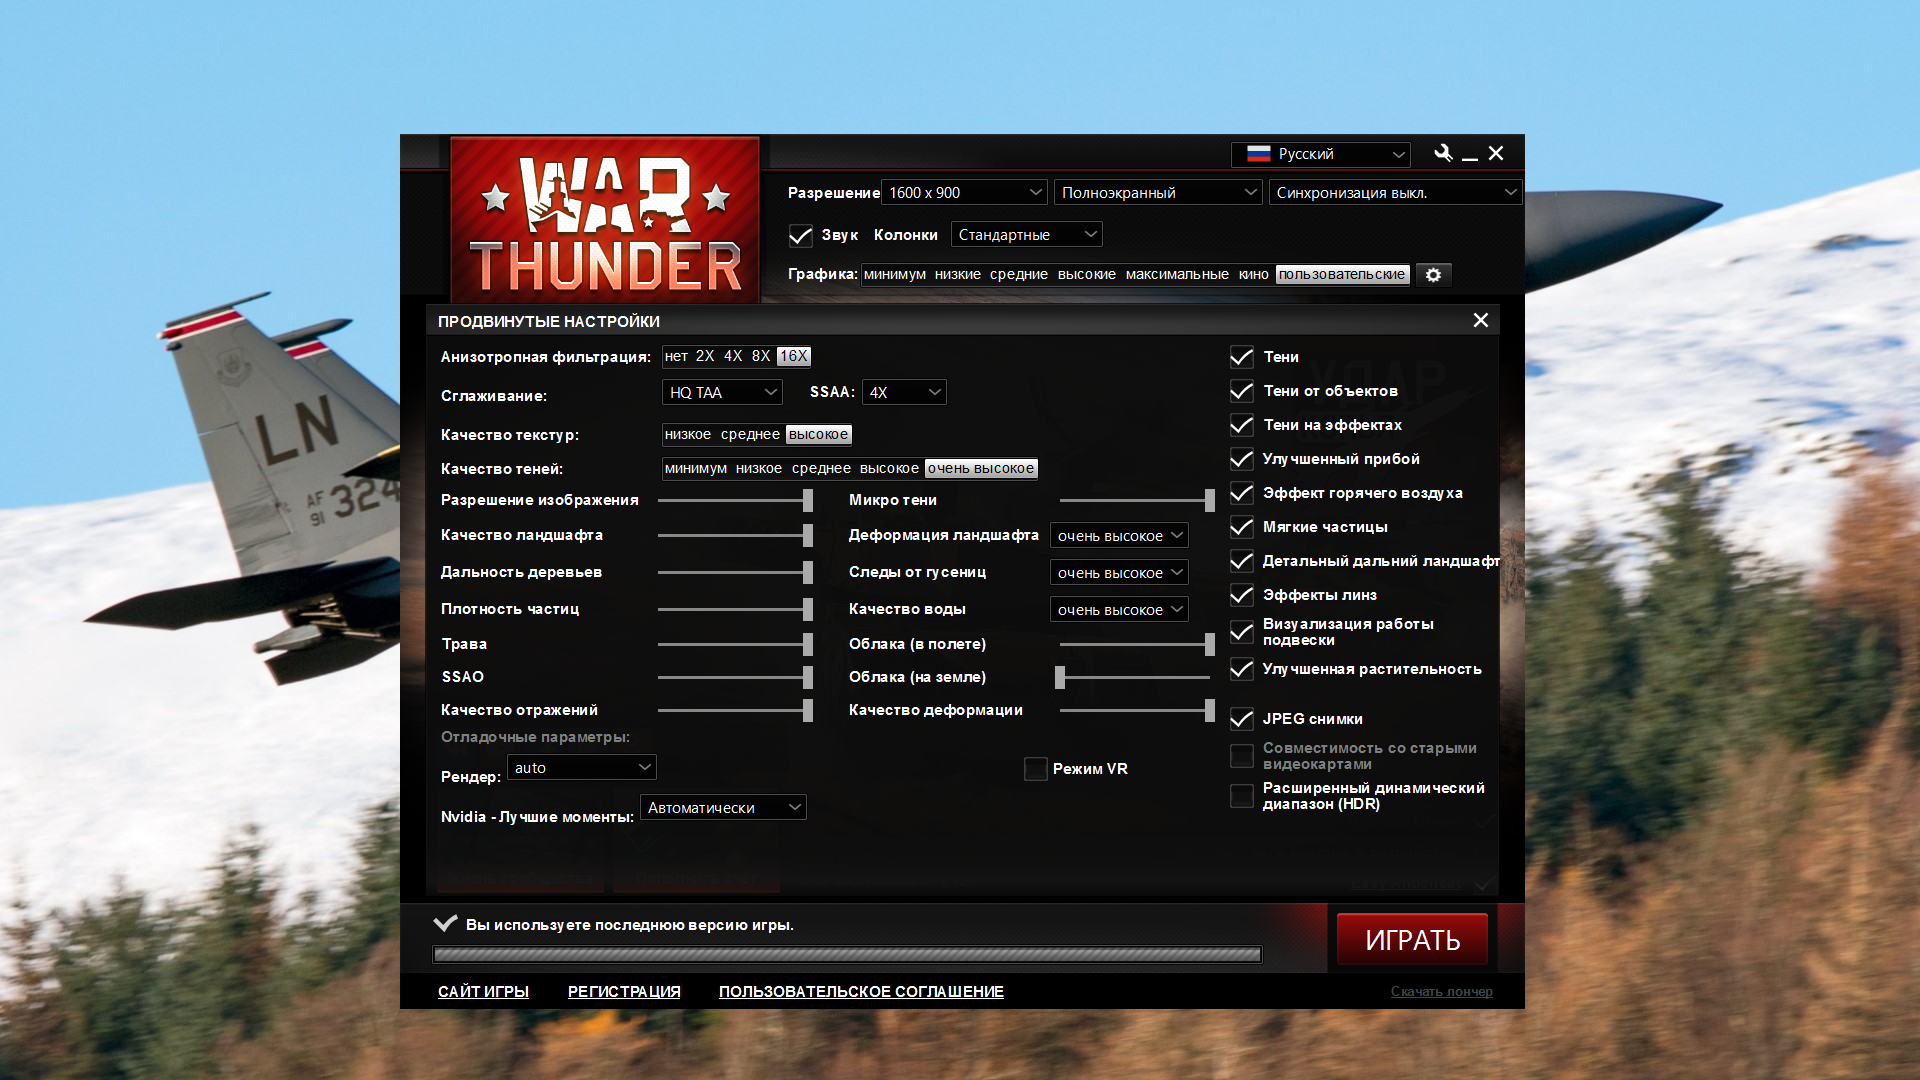Click Скачать лончер link
The height and width of the screenshot is (1080, 1920).
pos(1441,991)
